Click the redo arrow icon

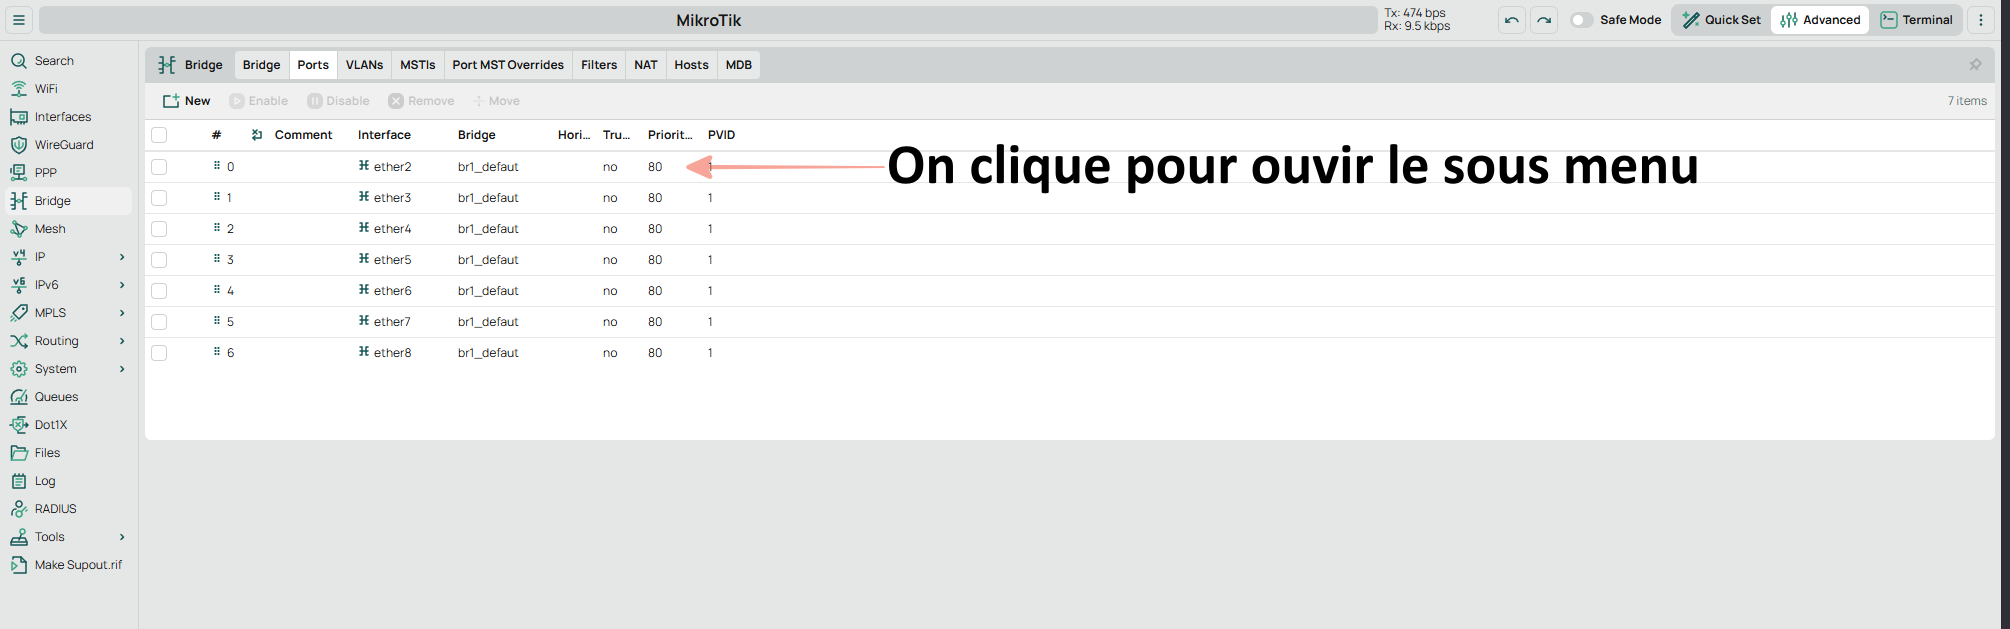[1544, 20]
